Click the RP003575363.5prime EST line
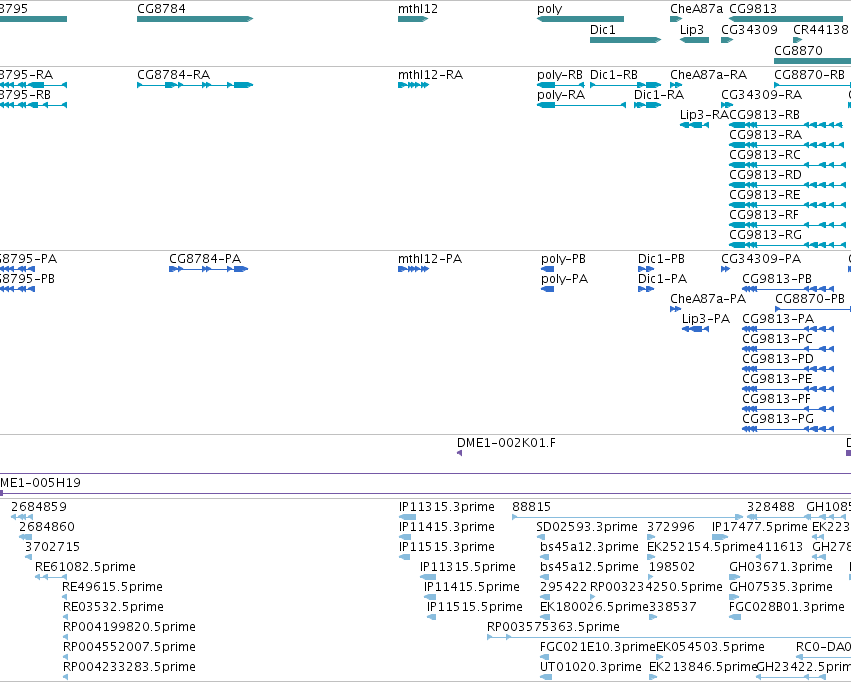This screenshot has height=682, width=851. click(669, 636)
